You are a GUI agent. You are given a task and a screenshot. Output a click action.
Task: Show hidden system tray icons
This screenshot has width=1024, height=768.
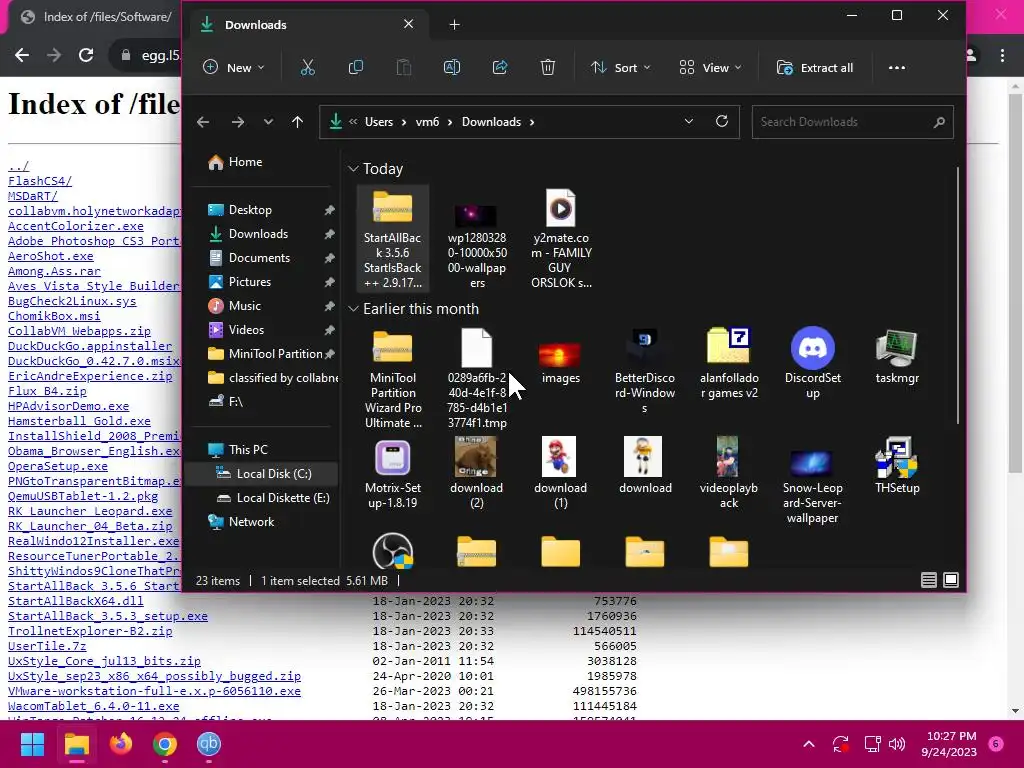(x=808, y=744)
